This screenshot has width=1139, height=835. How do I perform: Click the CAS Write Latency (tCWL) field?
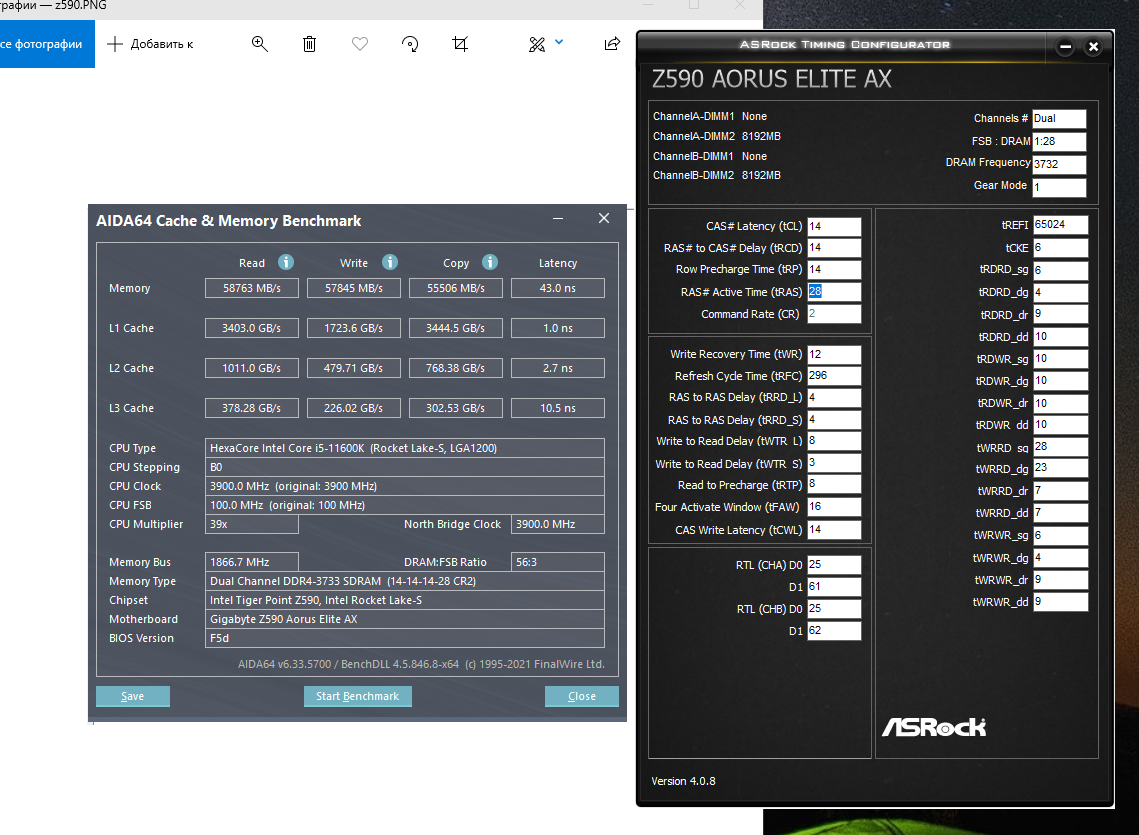click(x=834, y=530)
